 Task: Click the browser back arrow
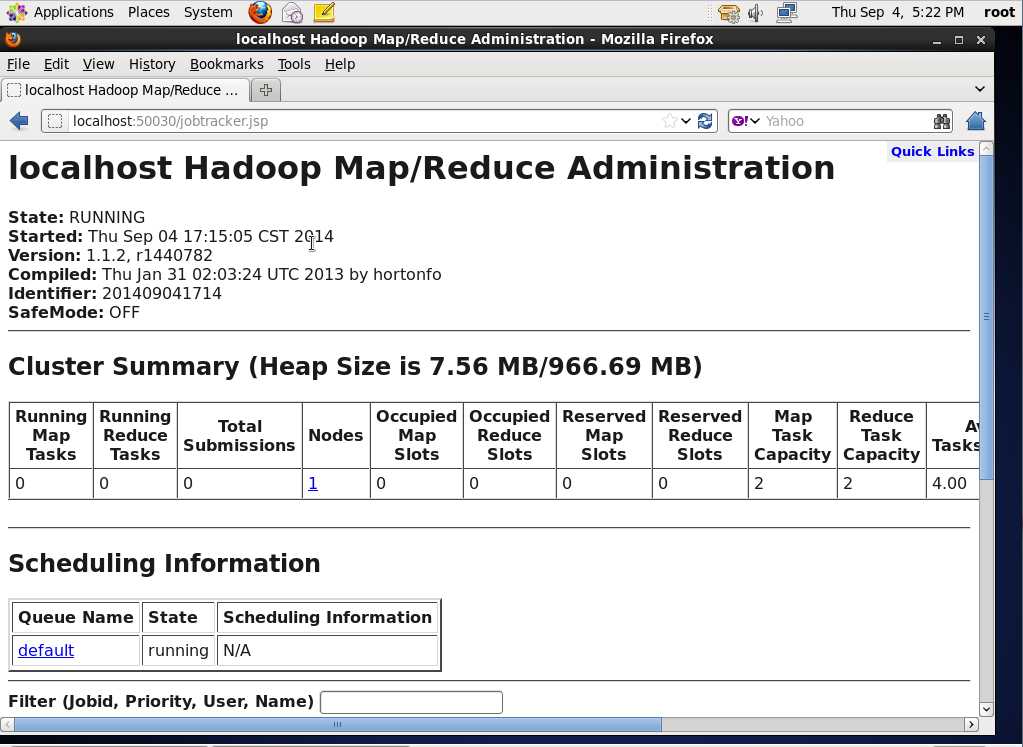[20, 121]
